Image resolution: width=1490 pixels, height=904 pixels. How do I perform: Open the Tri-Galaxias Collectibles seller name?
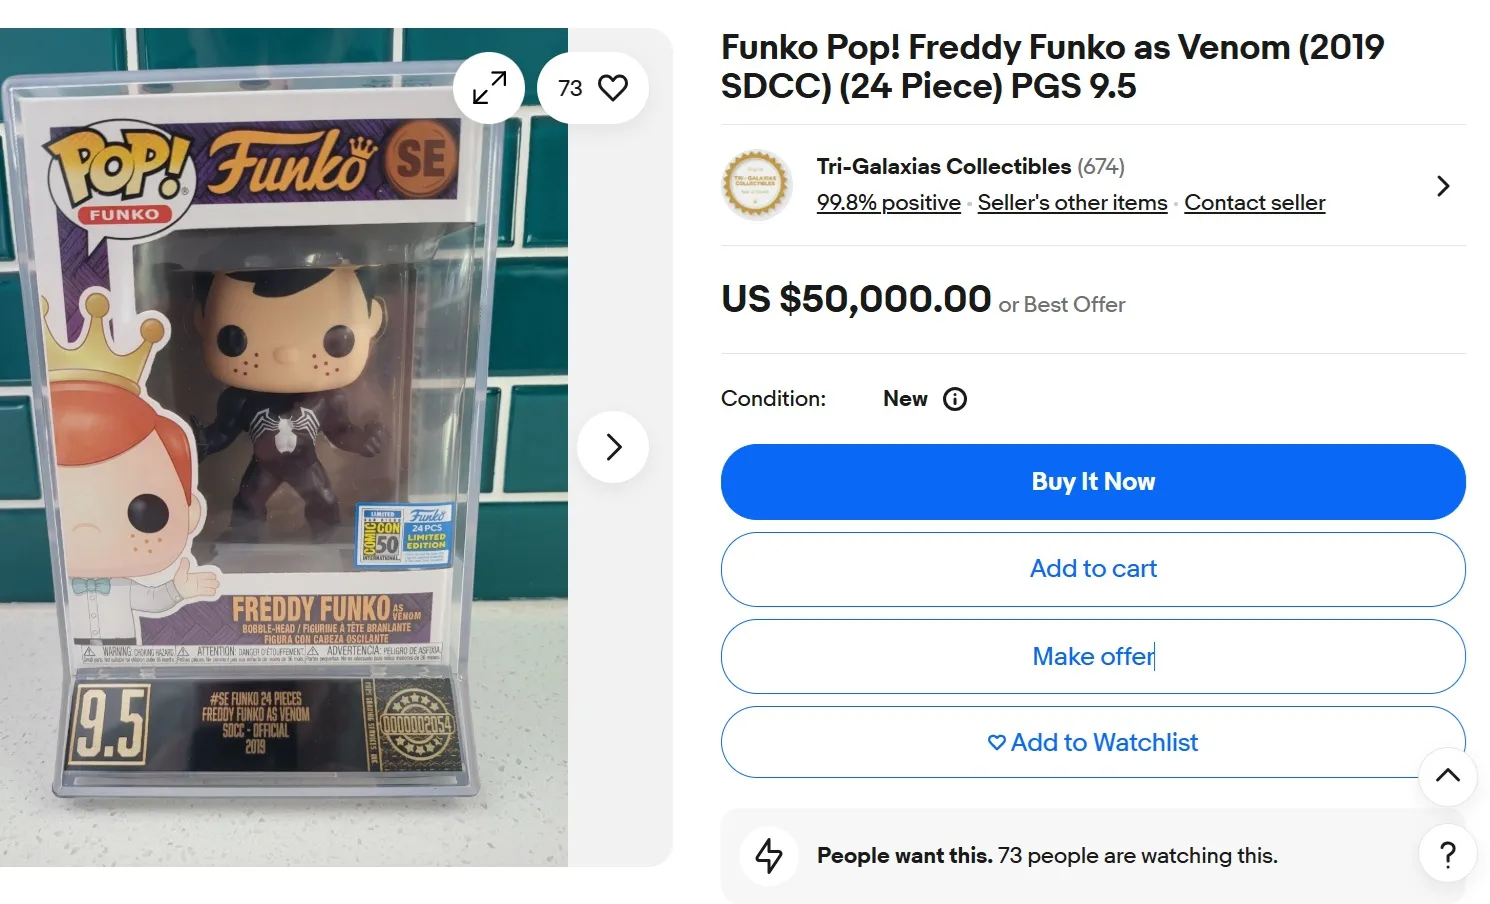[x=943, y=166]
